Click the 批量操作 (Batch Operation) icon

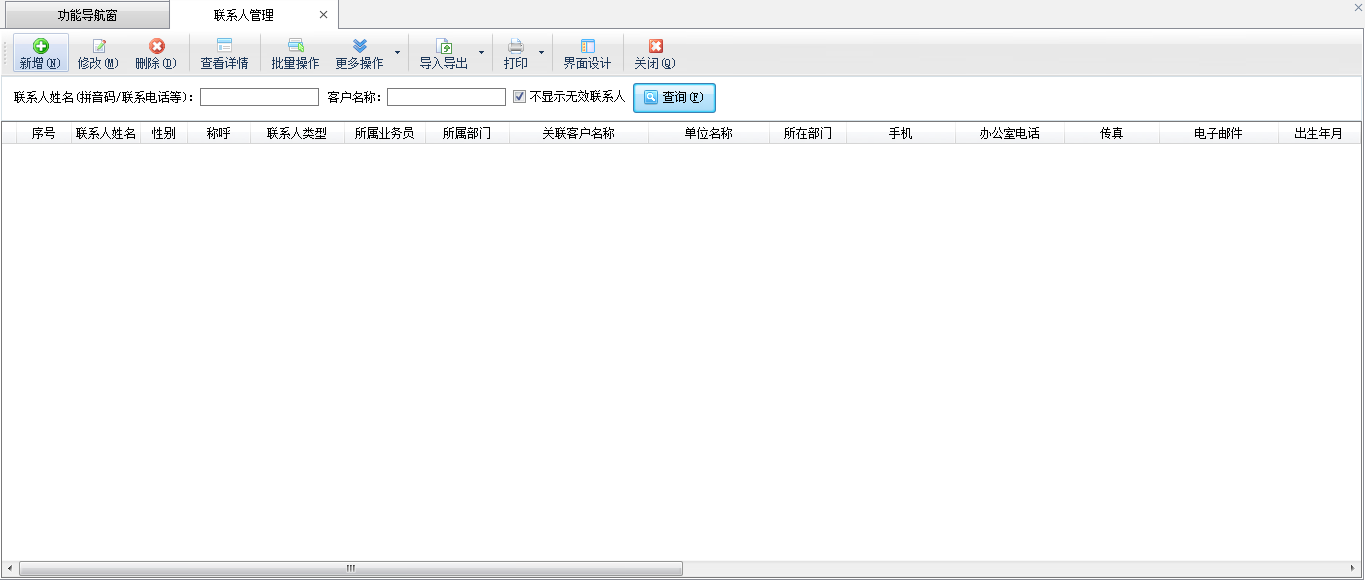[x=295, y=46]
